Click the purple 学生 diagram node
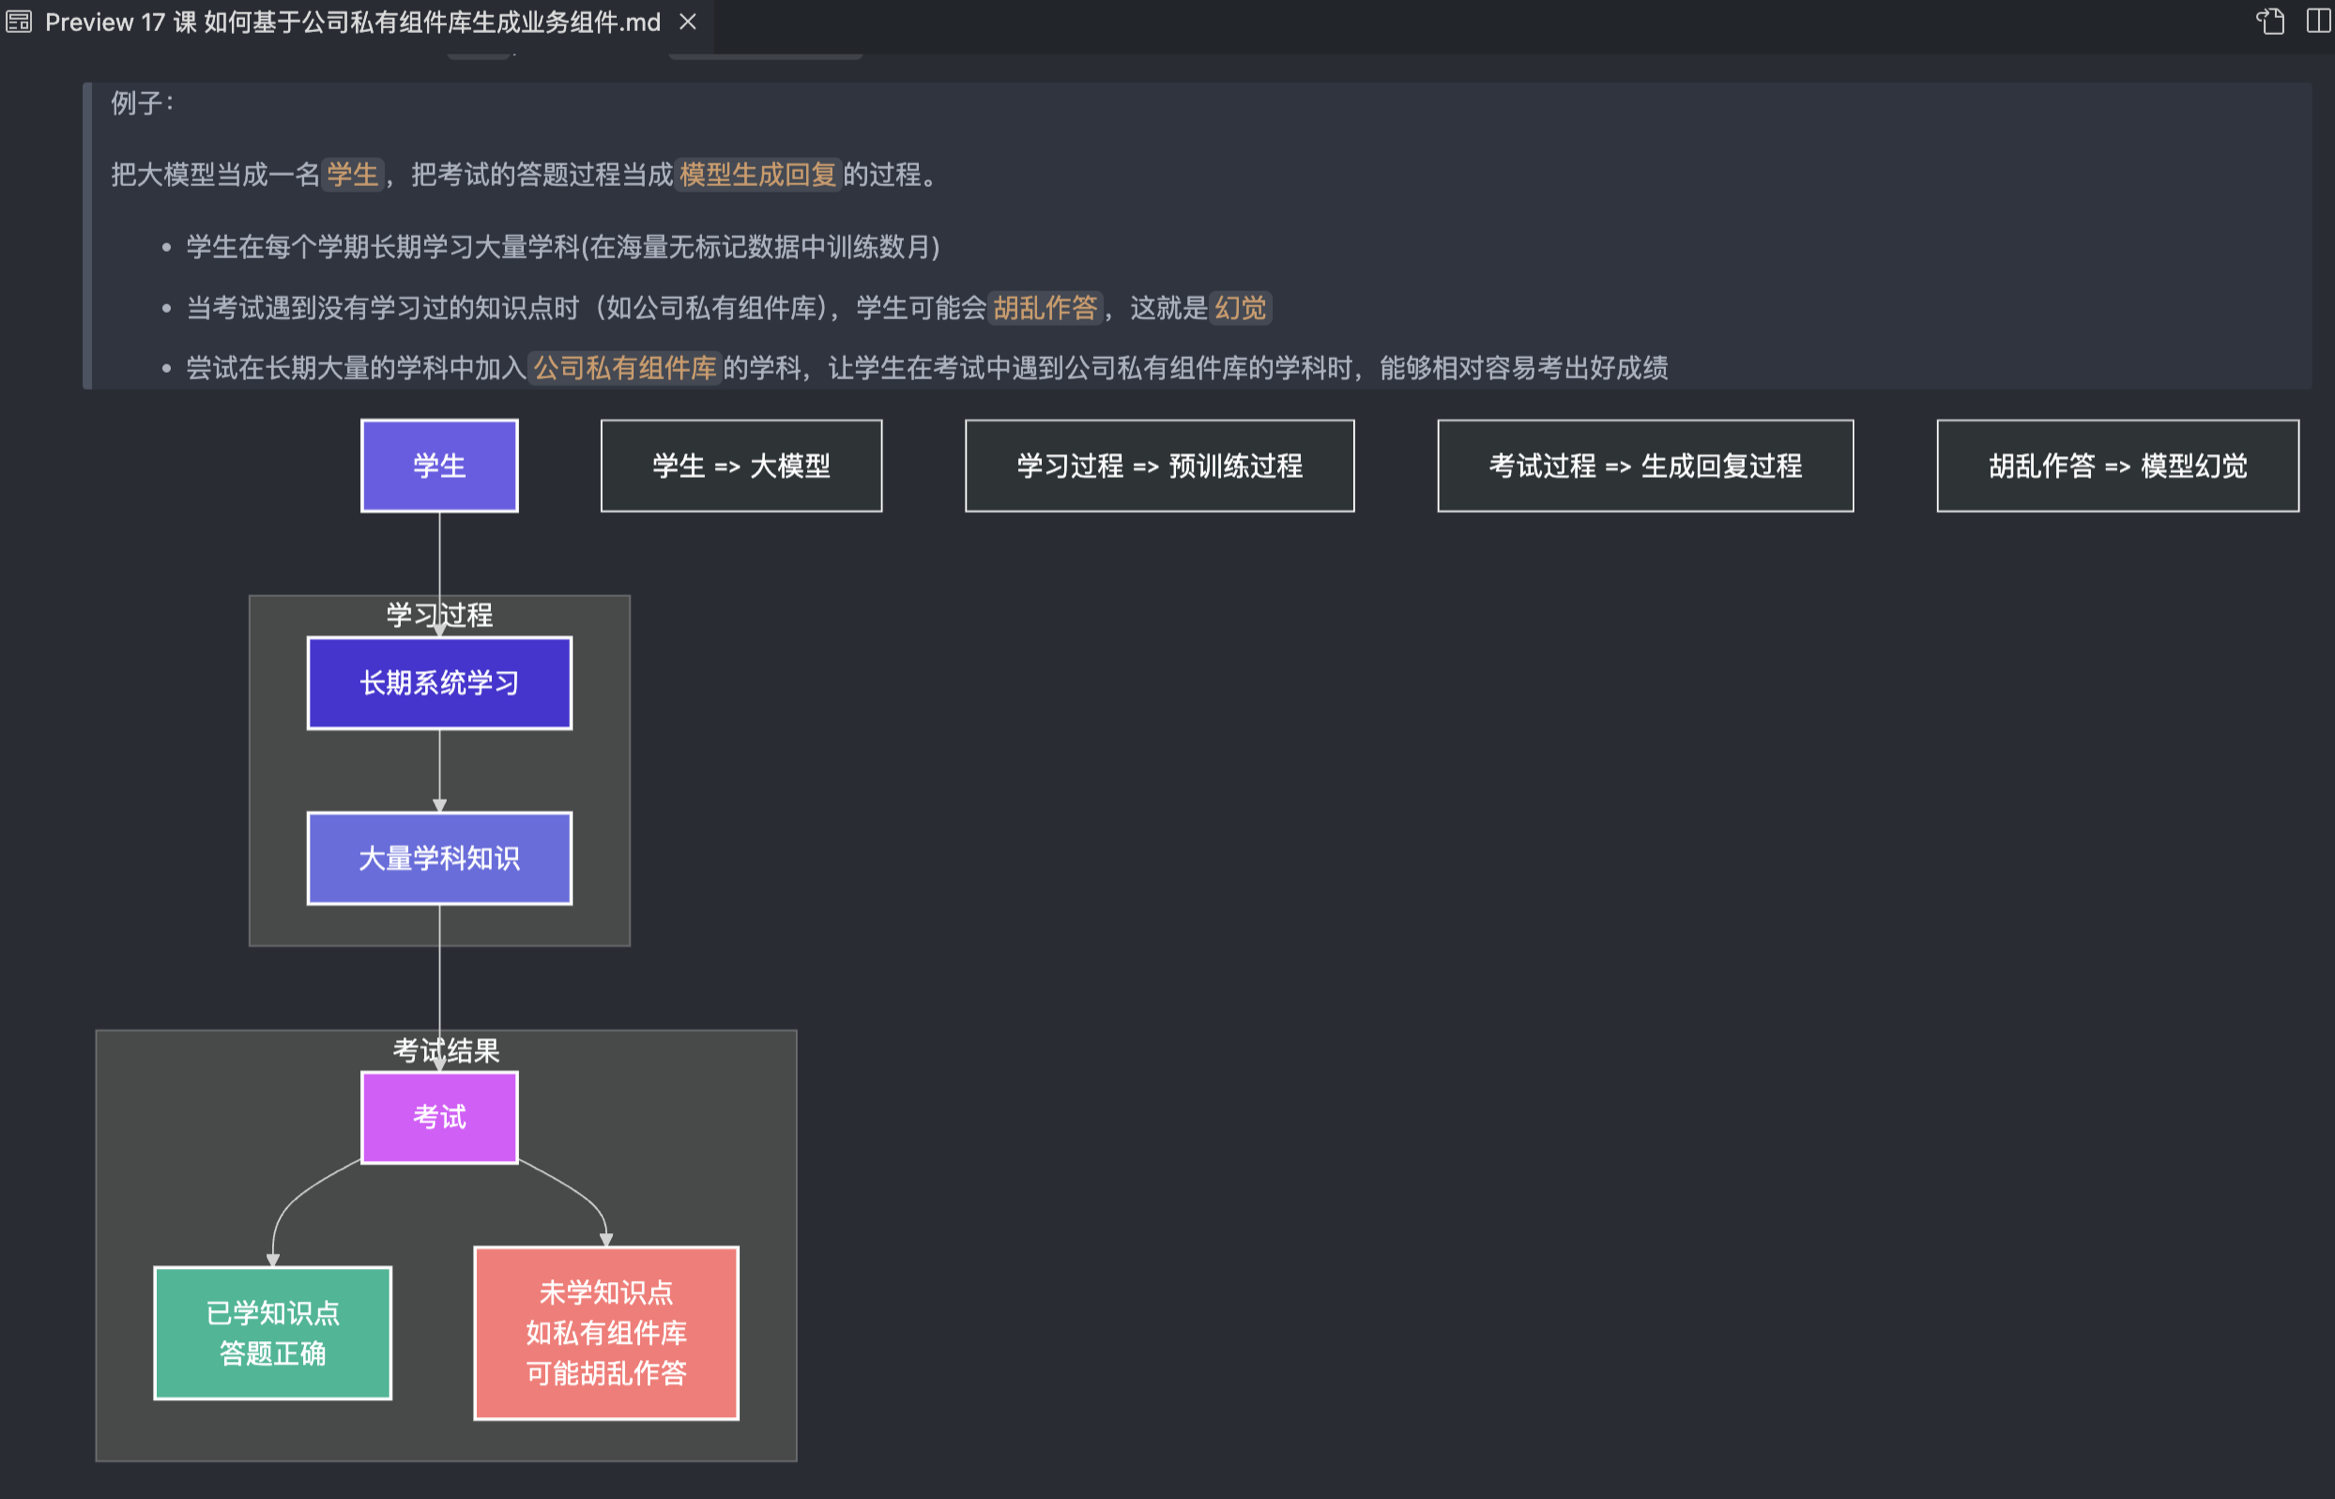 pyautogui.click(x=439, y=466)
